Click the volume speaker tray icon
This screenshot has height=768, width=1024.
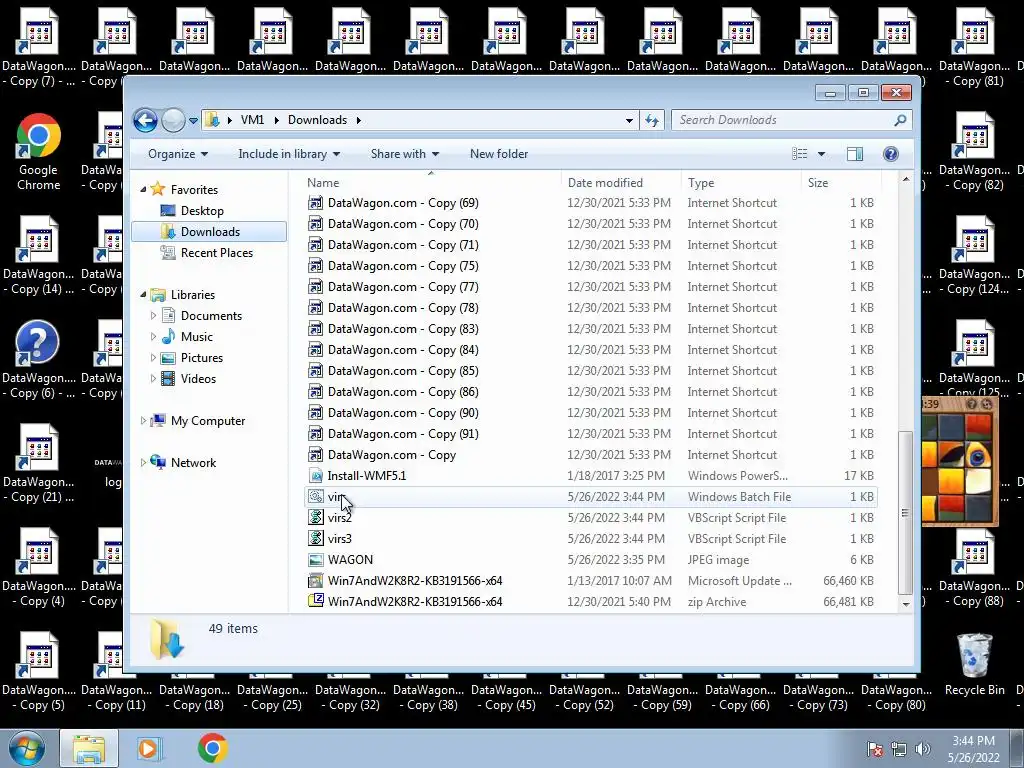point(923,749)
